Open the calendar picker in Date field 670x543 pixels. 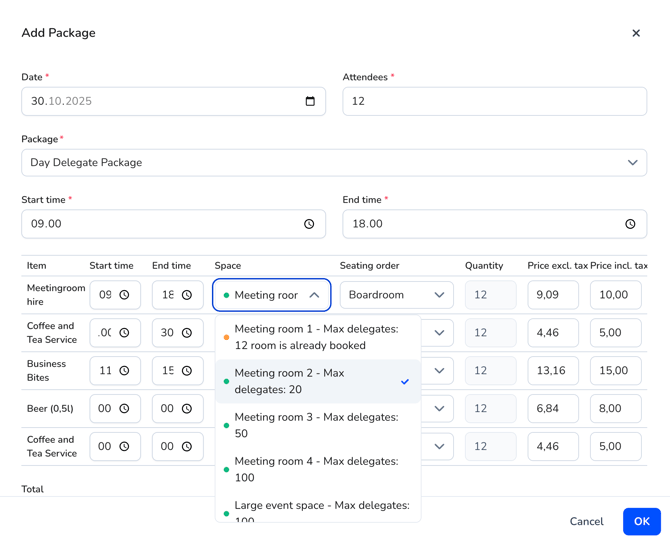click(310, 101)
